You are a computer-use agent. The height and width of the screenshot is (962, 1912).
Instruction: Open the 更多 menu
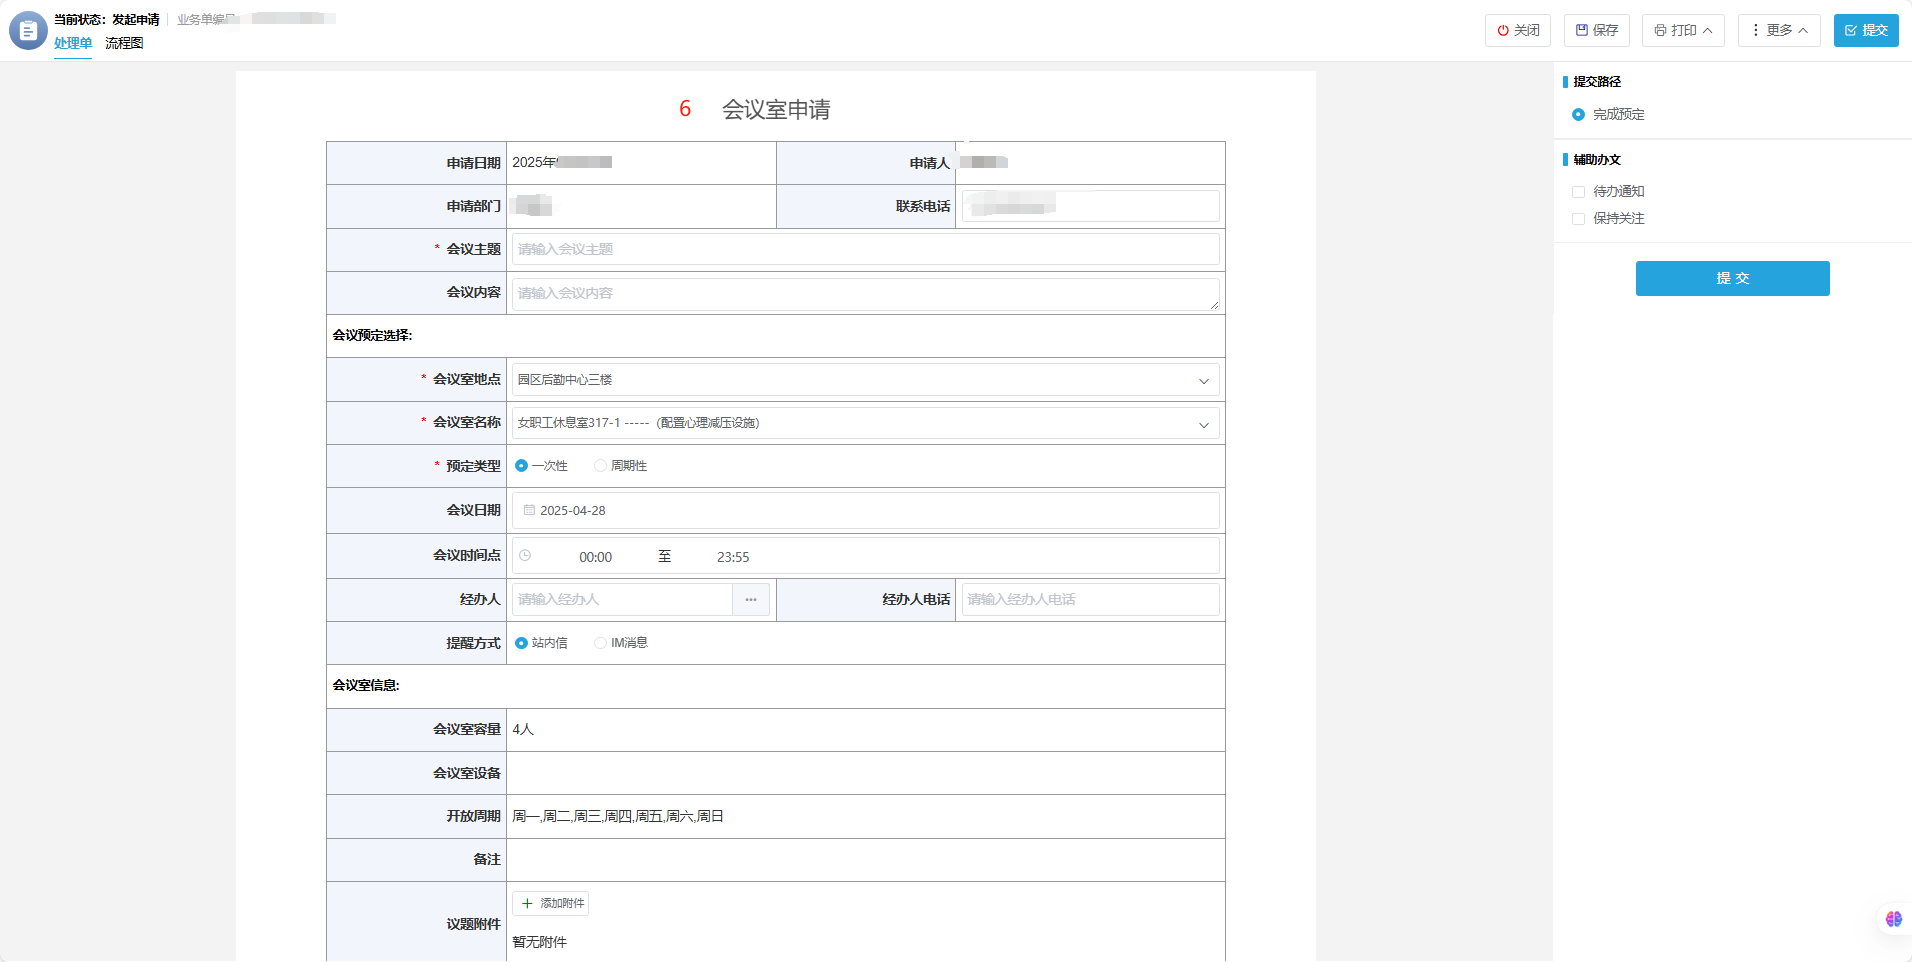(1779, 30)
